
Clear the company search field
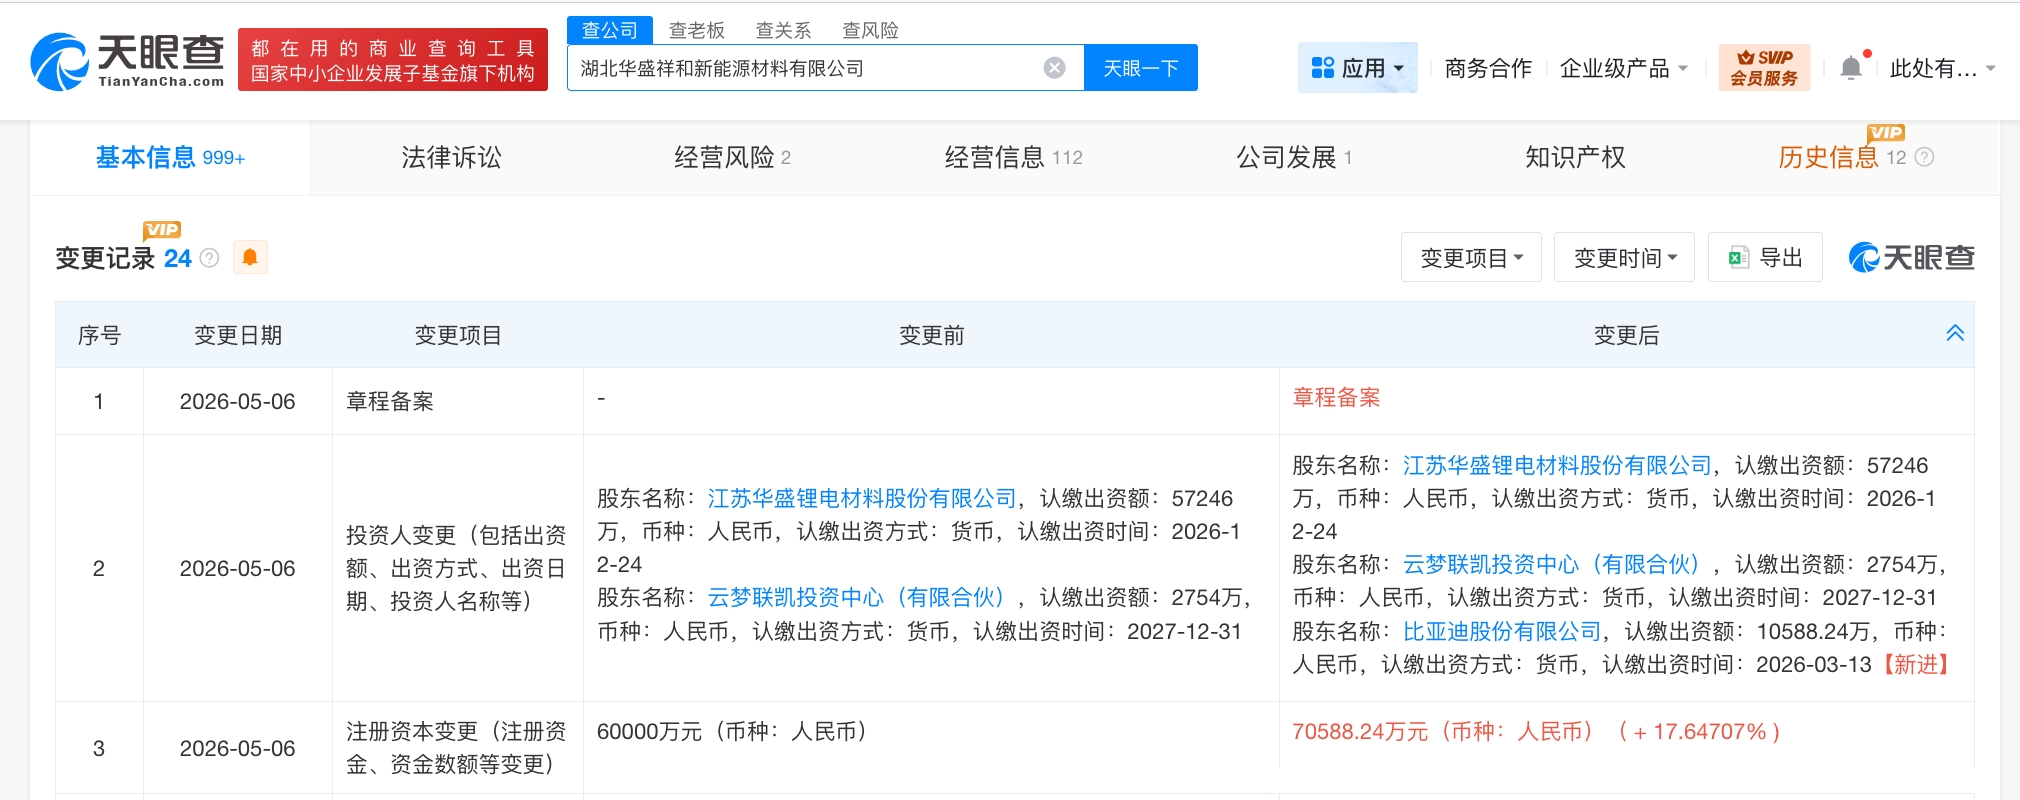1054,68
